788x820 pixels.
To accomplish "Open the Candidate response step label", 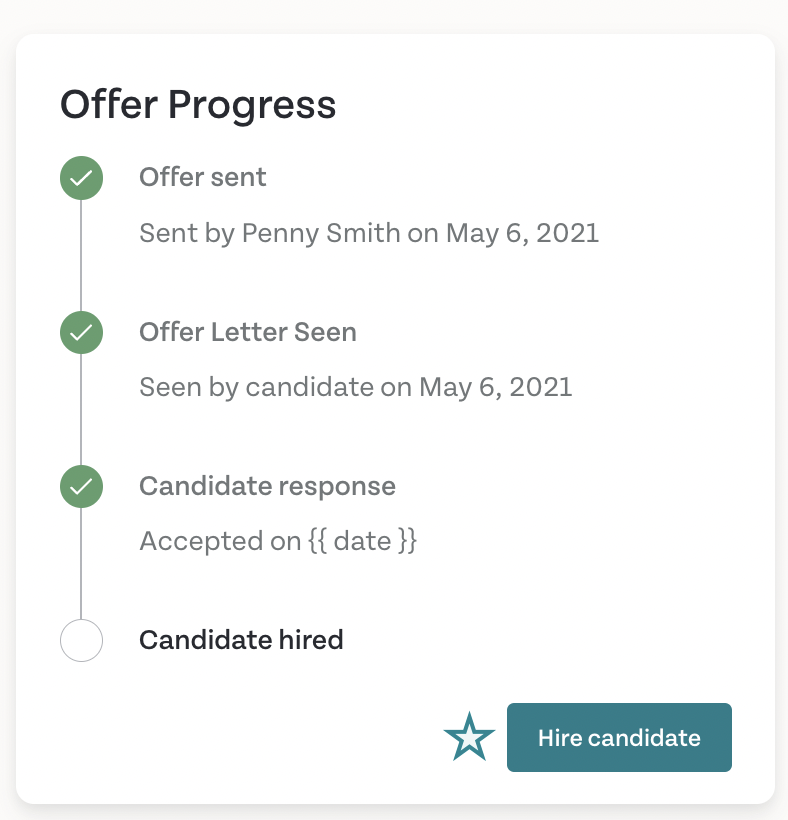I will (x=267, y=486).
